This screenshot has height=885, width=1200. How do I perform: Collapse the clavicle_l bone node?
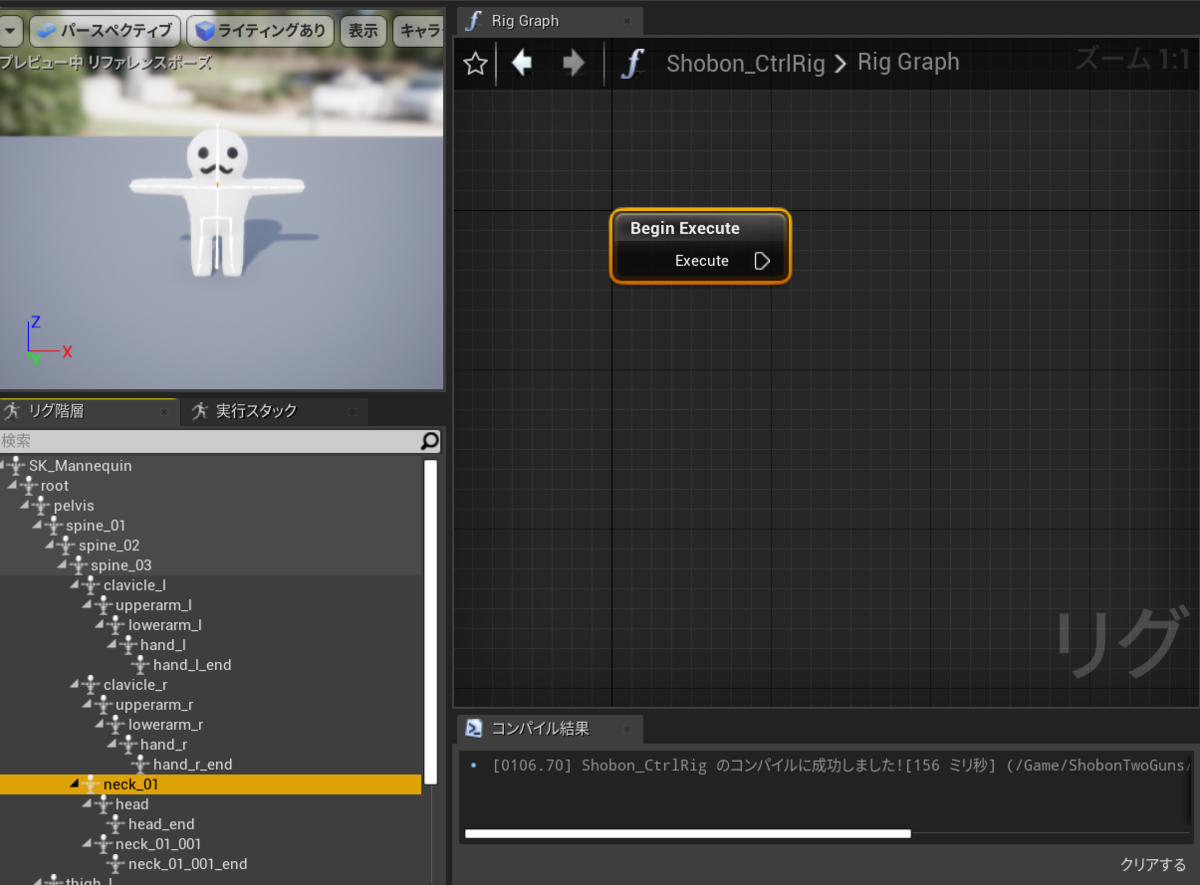(75, 585)
